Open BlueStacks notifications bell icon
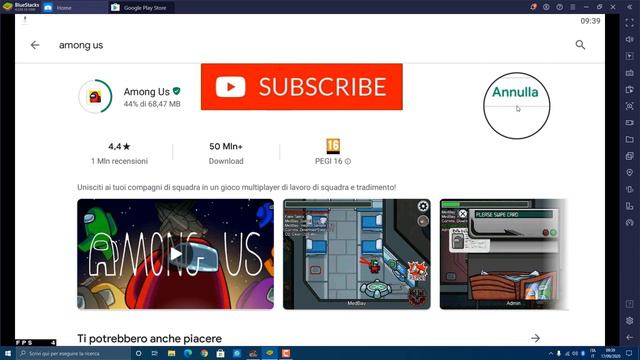The height and width of the screenshot is (360, 640). 533,7
